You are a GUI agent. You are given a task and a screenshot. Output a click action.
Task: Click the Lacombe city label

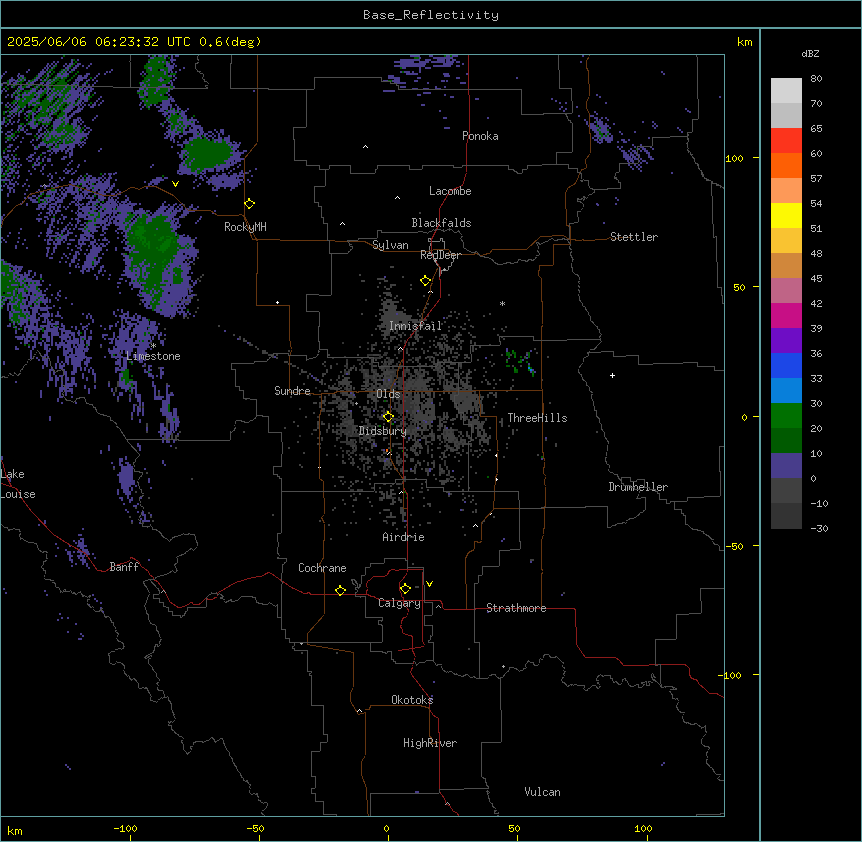[x=450, y=191]
